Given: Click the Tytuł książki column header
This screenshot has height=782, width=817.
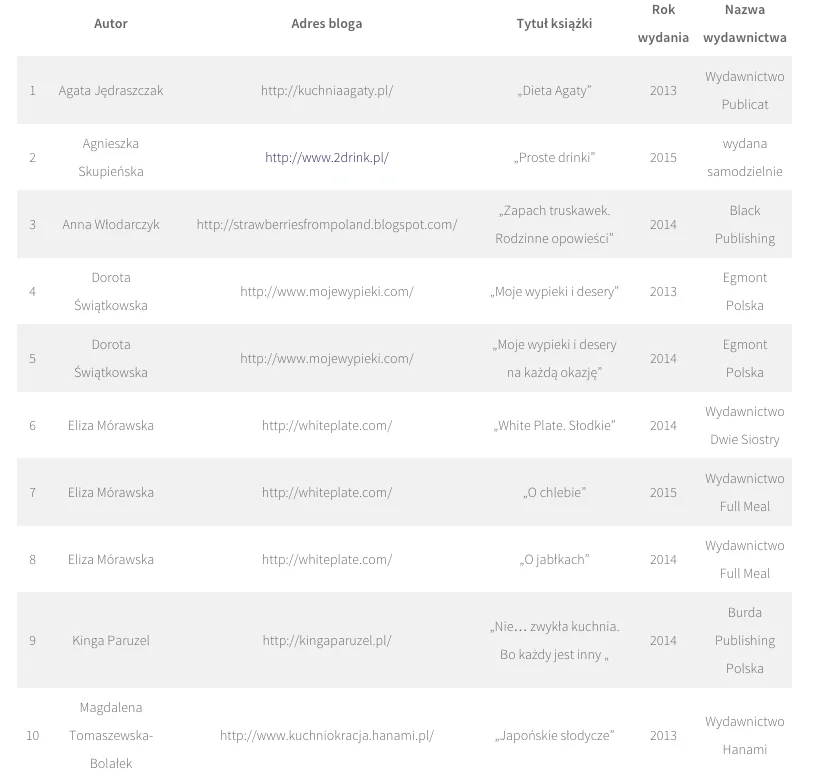Looking at the screenshot, I should tap(554, 23).
